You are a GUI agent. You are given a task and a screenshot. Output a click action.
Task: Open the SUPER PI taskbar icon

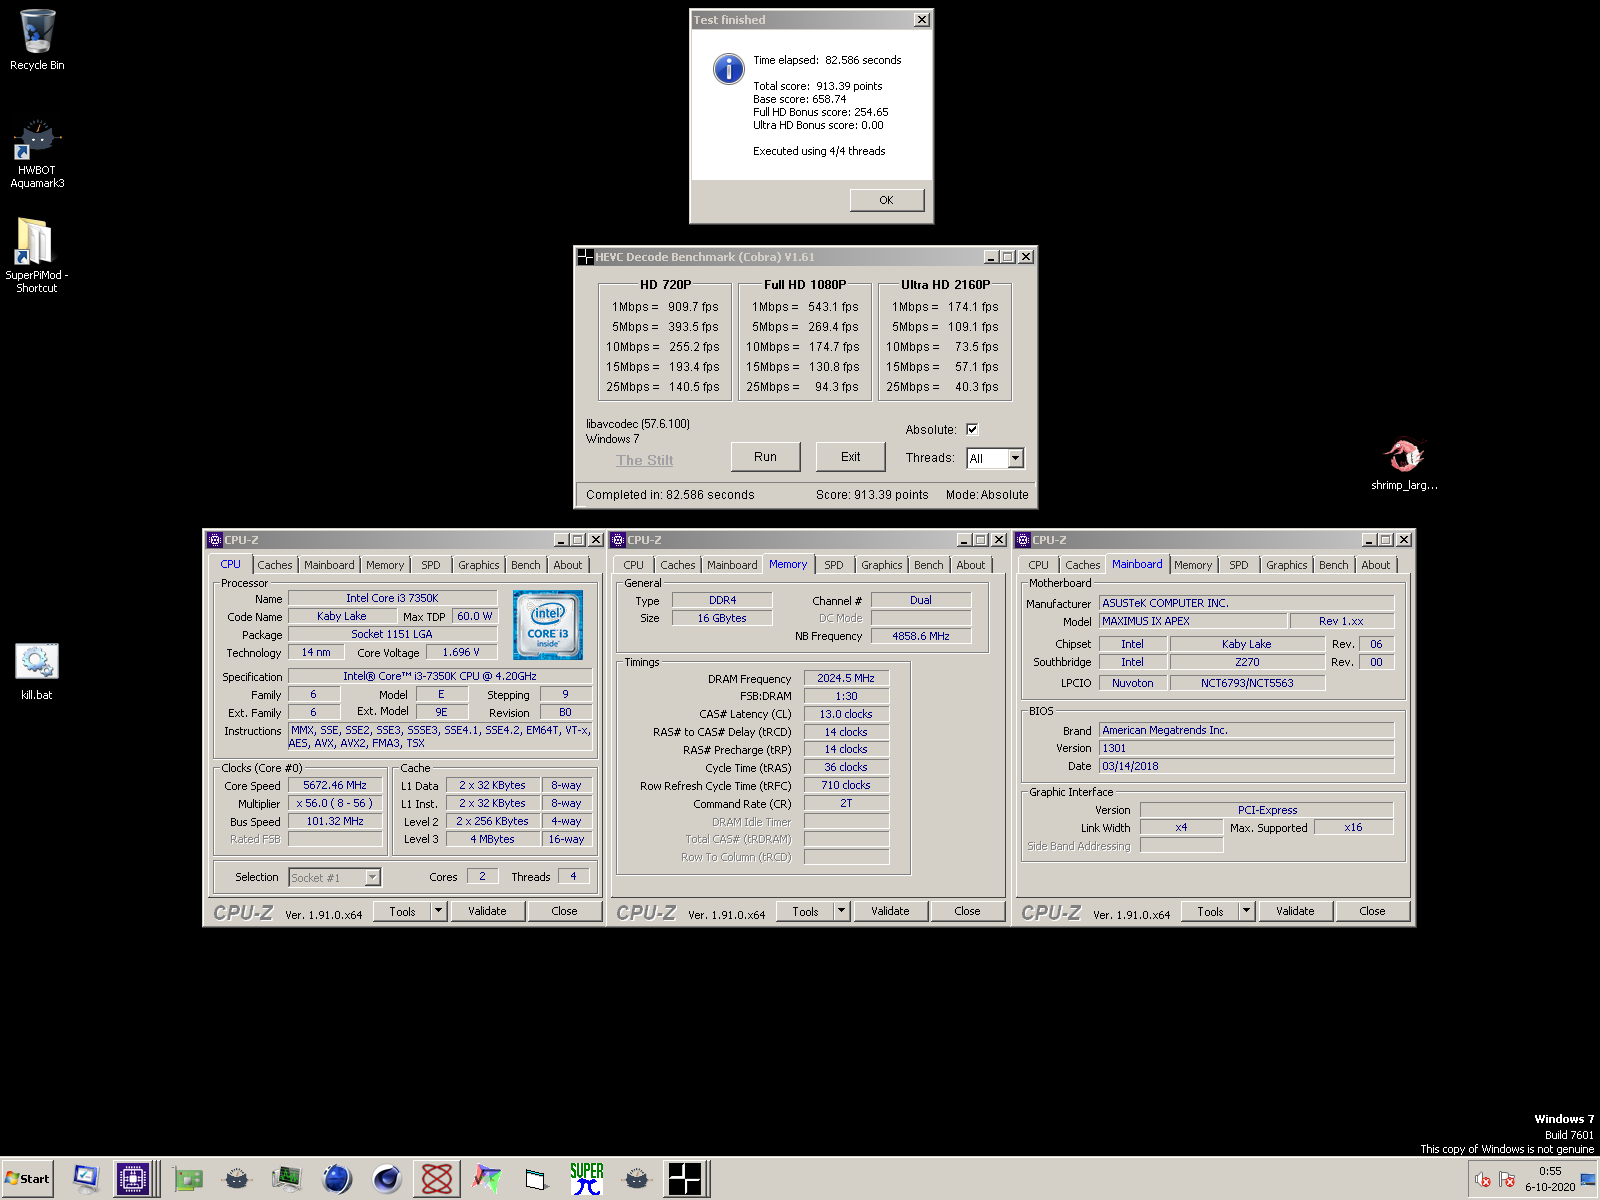(587, 1179)
